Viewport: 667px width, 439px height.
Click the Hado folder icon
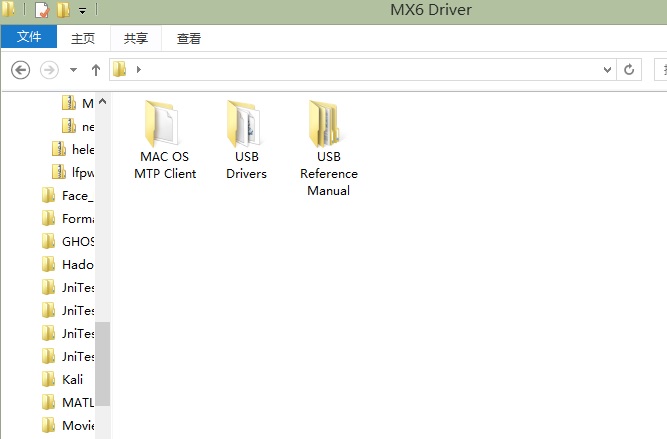[48, 265]
